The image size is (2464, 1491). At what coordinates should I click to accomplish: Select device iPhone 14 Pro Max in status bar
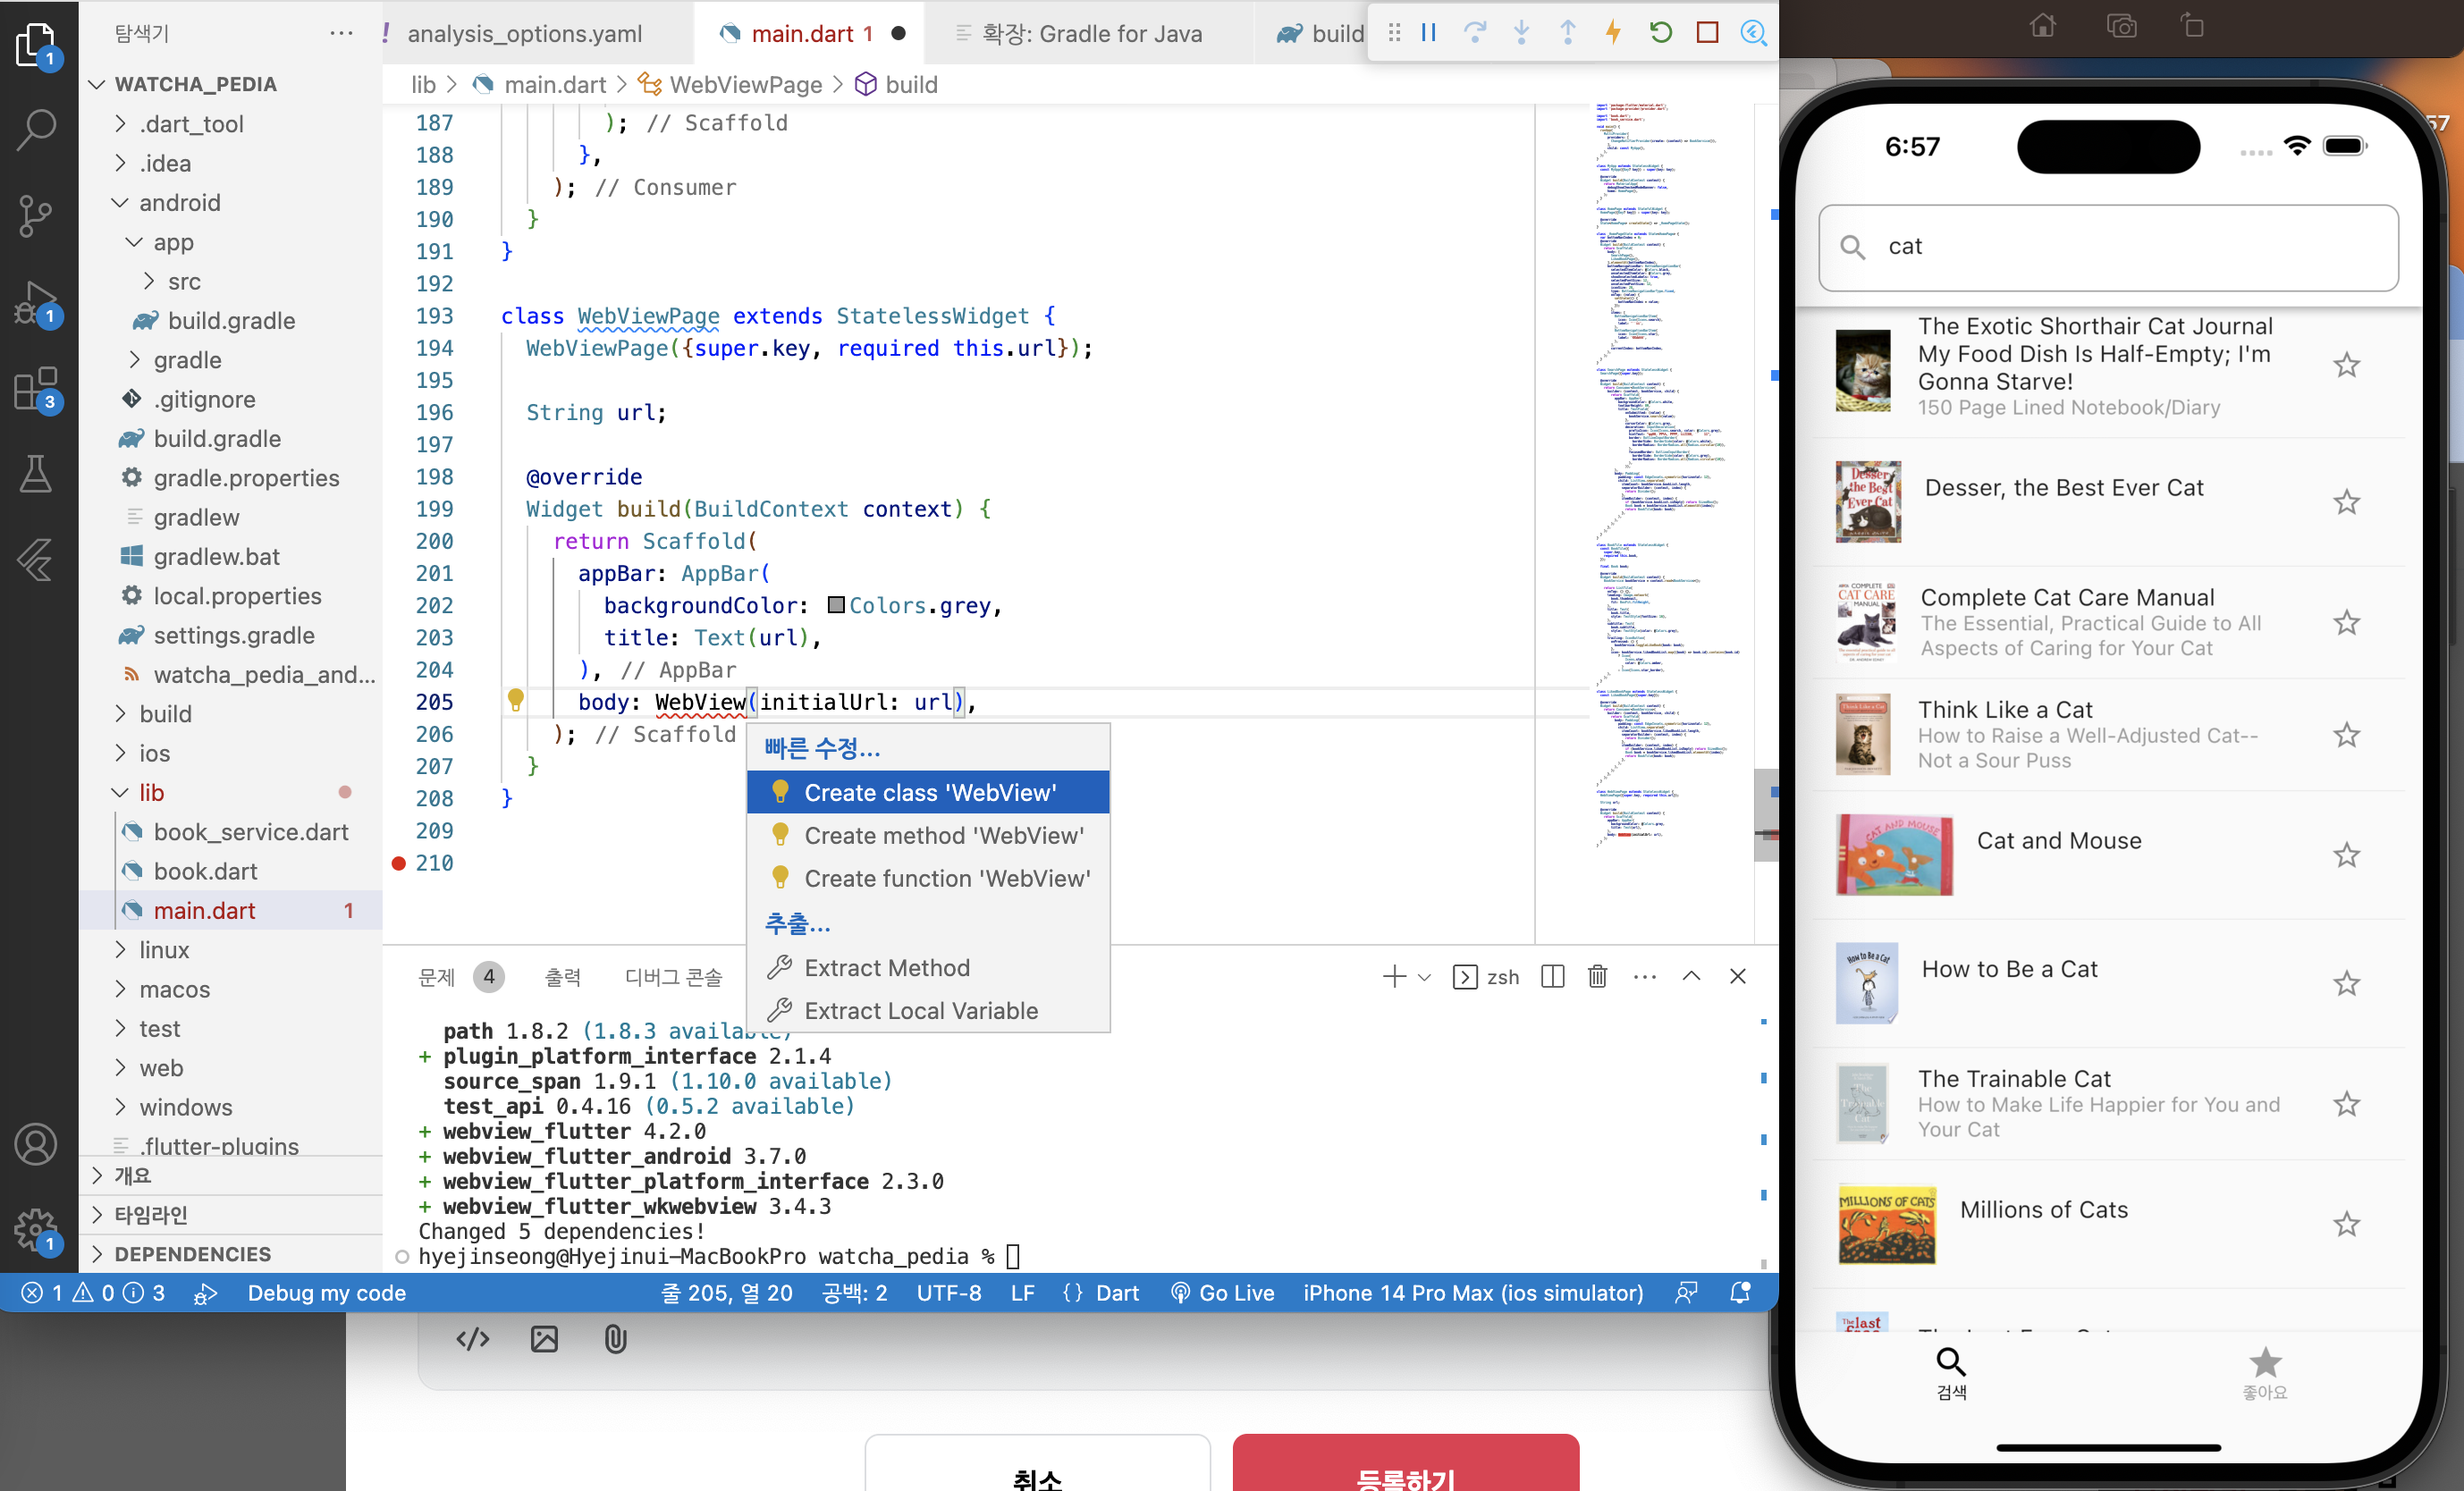[1473, 1293]
